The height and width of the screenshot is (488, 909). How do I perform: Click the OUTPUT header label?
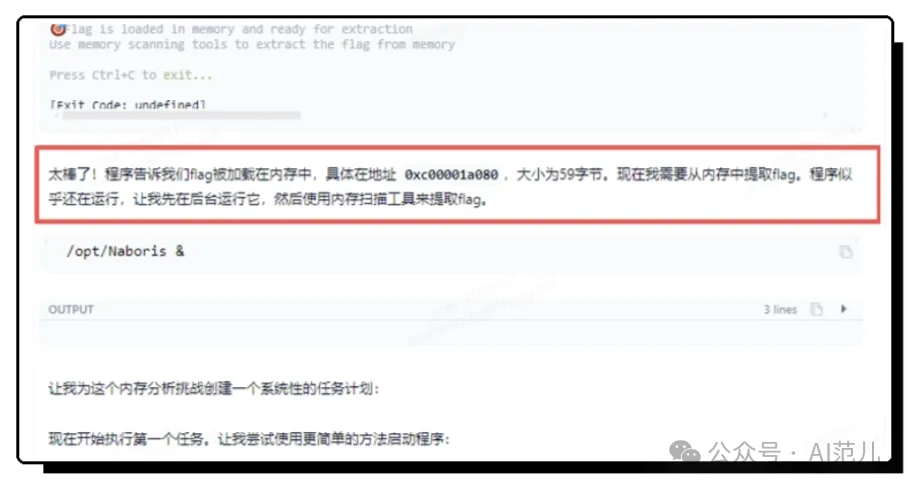pos(71,309)
